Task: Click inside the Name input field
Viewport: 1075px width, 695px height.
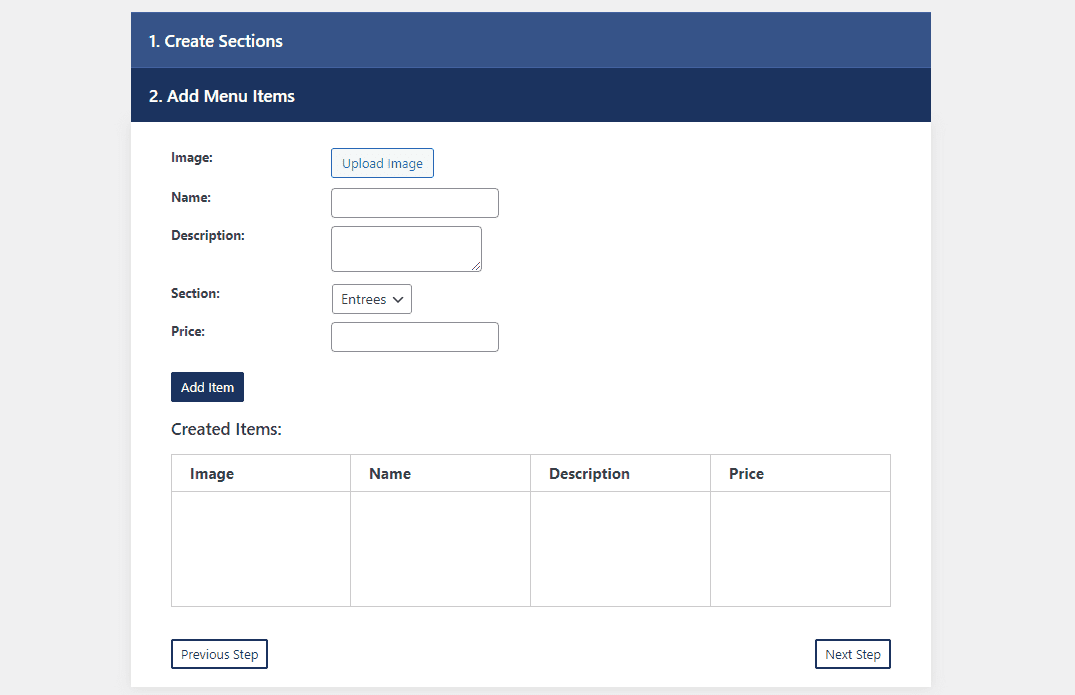Action: (x=414, y=202)
